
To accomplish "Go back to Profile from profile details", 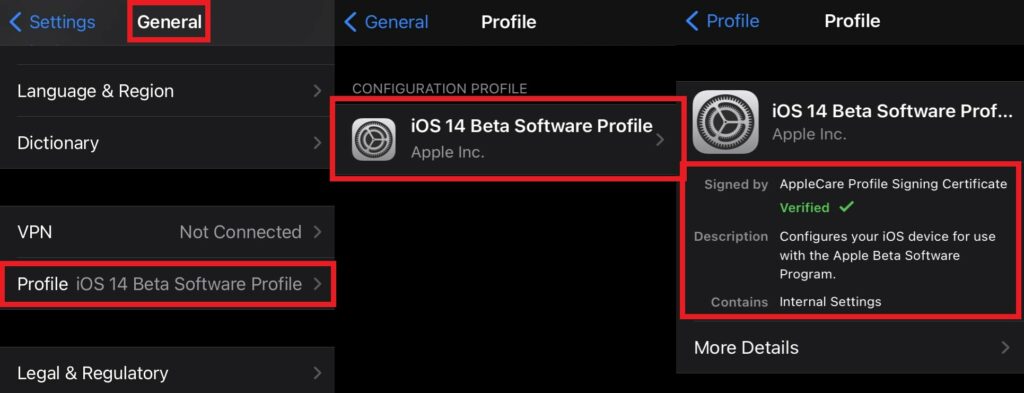I will point(722,22).
